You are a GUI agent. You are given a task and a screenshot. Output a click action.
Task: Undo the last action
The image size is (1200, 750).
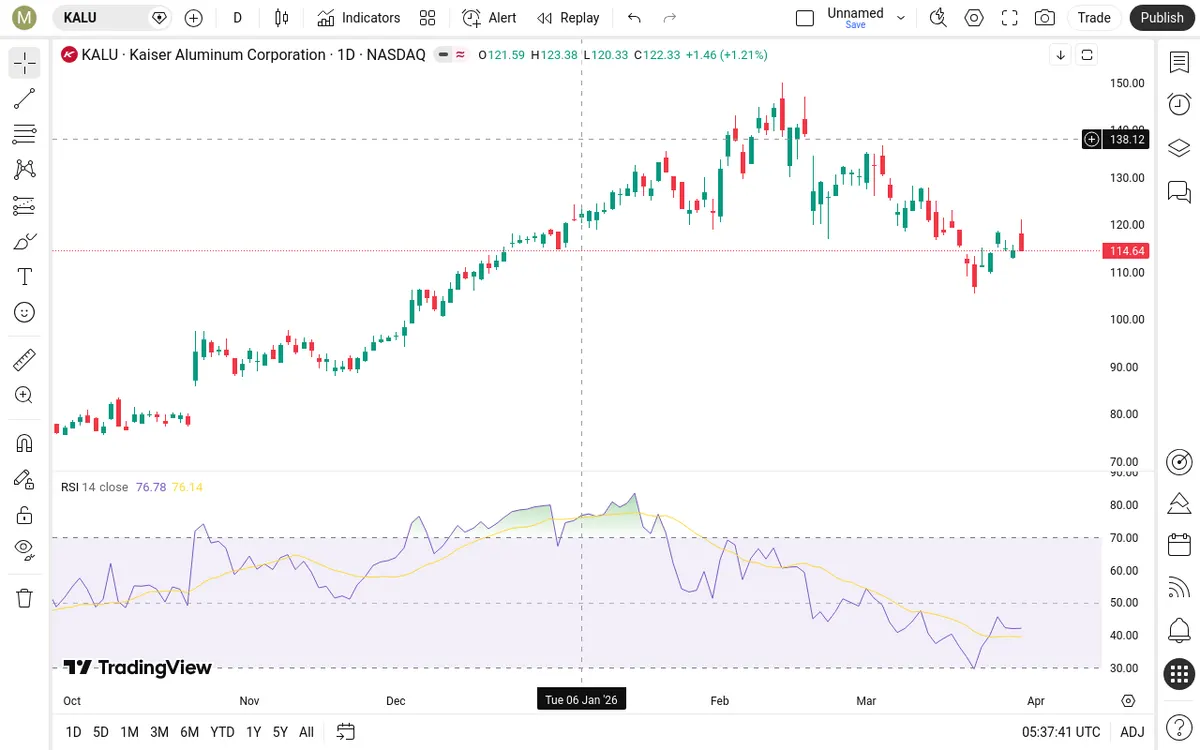point(634,18)
